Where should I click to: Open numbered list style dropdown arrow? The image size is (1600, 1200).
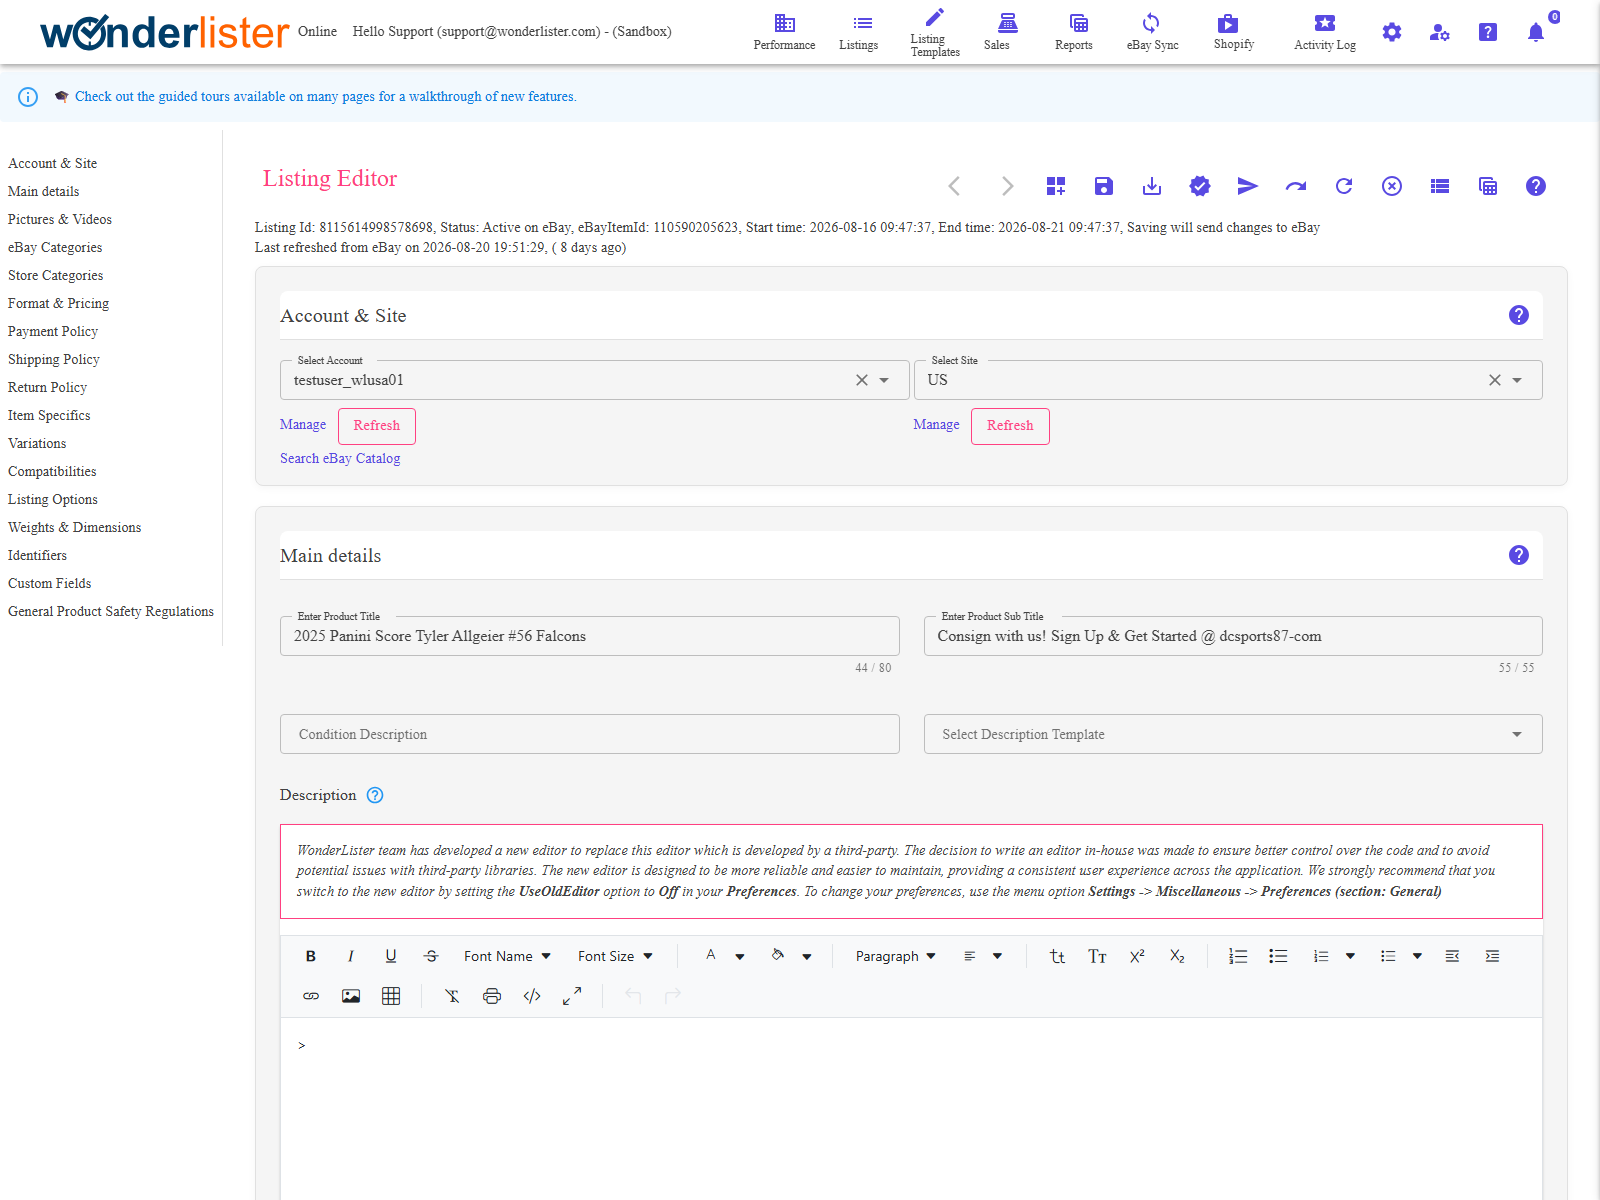1350,956
